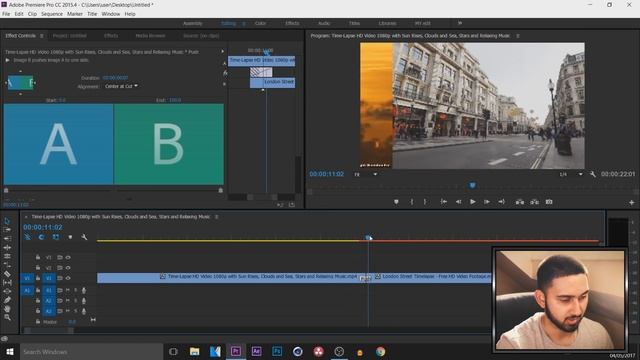
Task: Export a frame with camera icon
Action: pos(549,202)
